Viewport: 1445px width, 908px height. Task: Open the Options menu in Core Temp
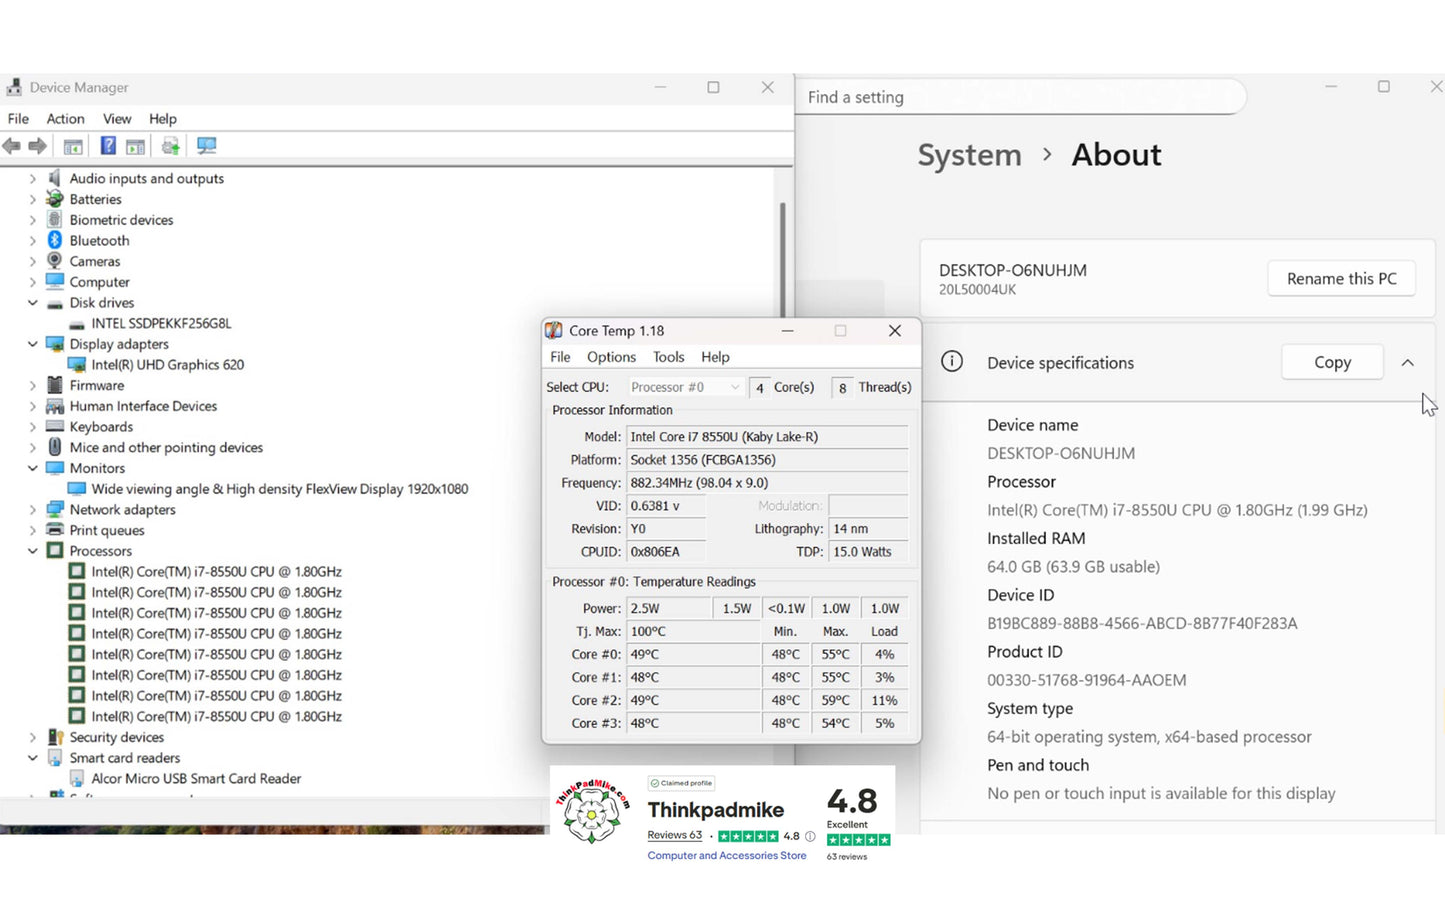point(611,357)
